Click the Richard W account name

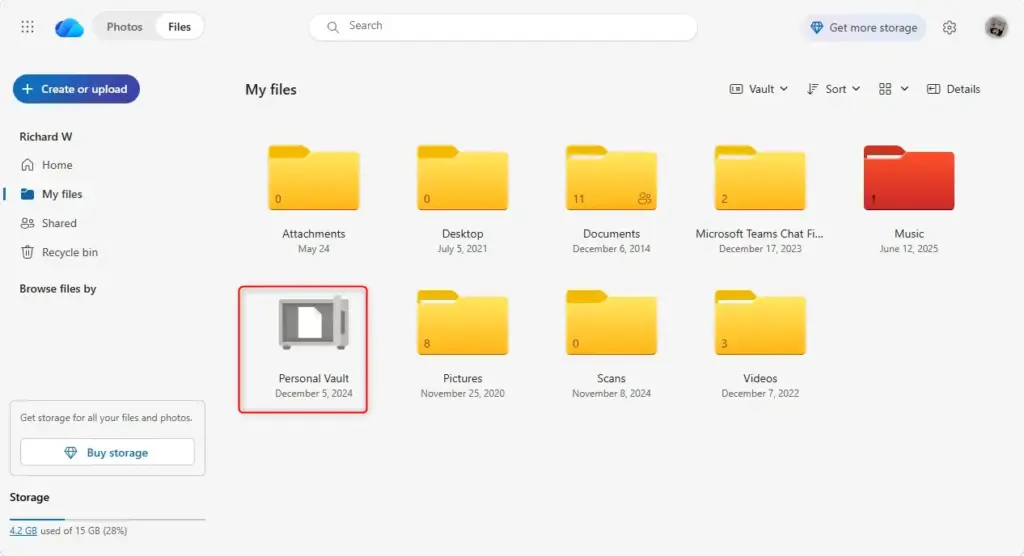[46, 137]
